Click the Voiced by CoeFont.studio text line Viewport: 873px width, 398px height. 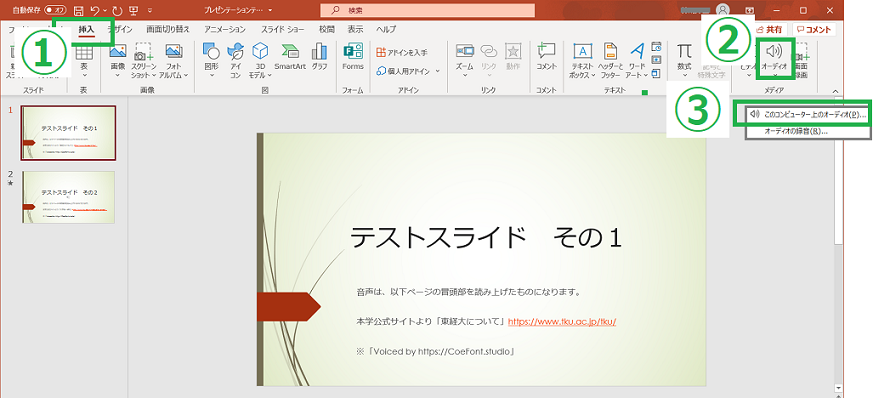[x=435, y=352]
